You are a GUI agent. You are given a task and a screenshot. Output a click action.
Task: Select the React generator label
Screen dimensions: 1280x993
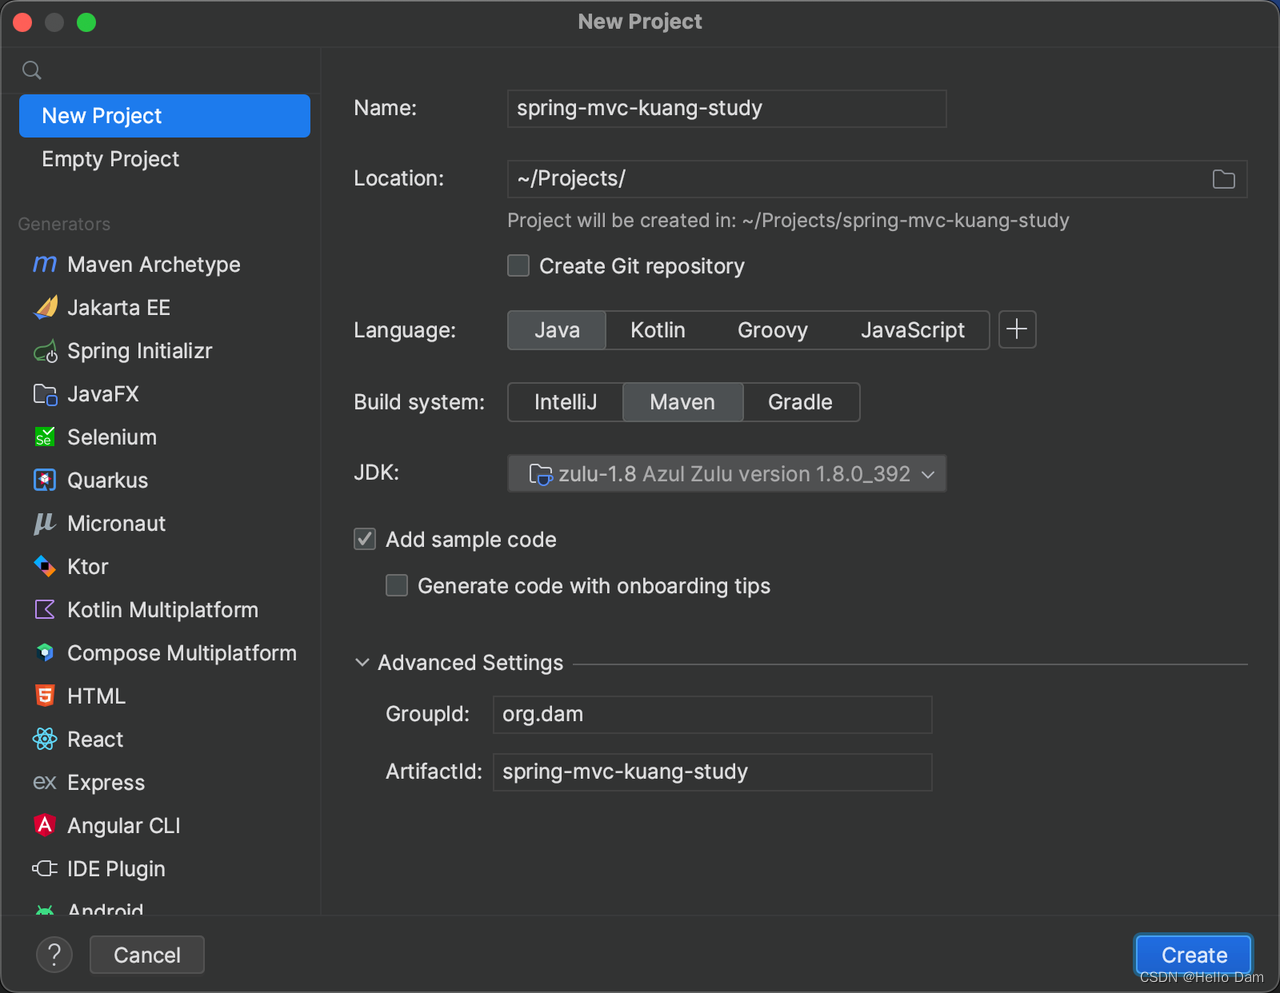(95, 739)
